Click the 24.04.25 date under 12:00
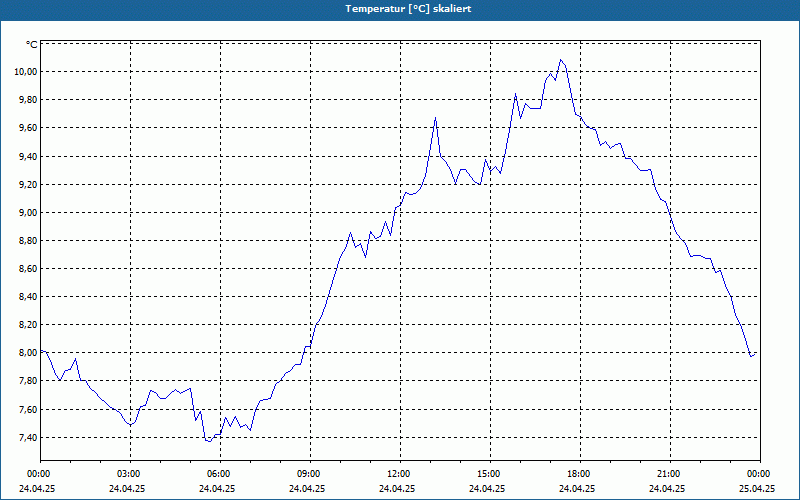The height and width of the screenshot is (500, 800). click(x=397, y=488)
